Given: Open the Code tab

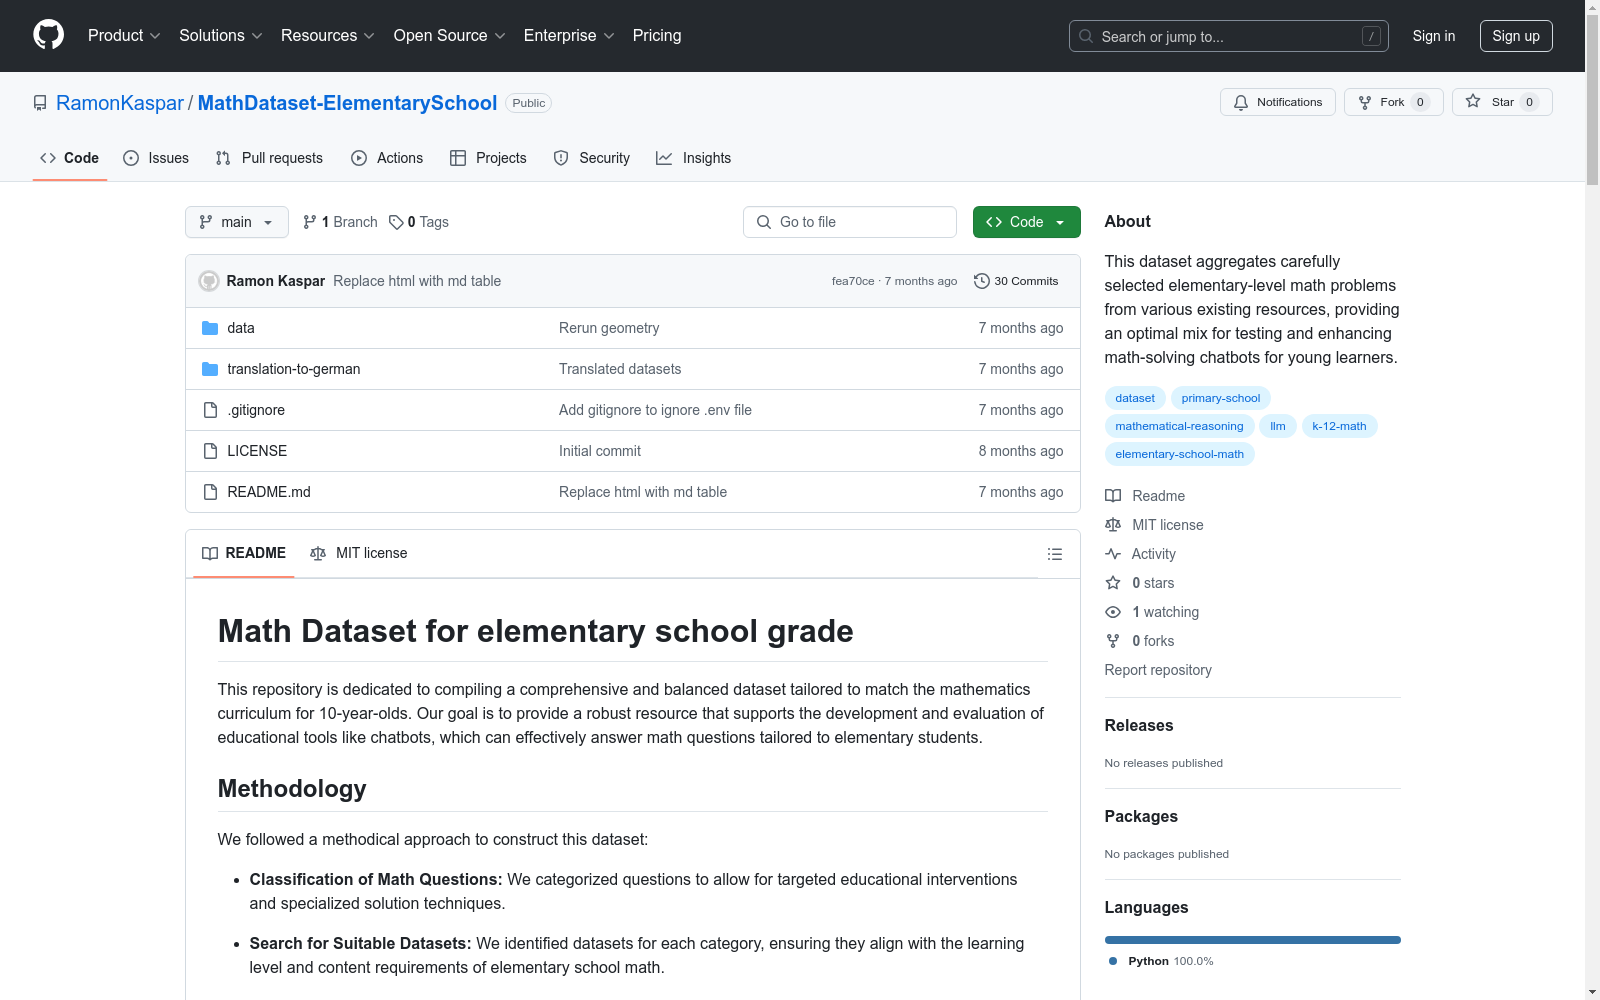Looking at the screenshot, I should tap(69, 158).
